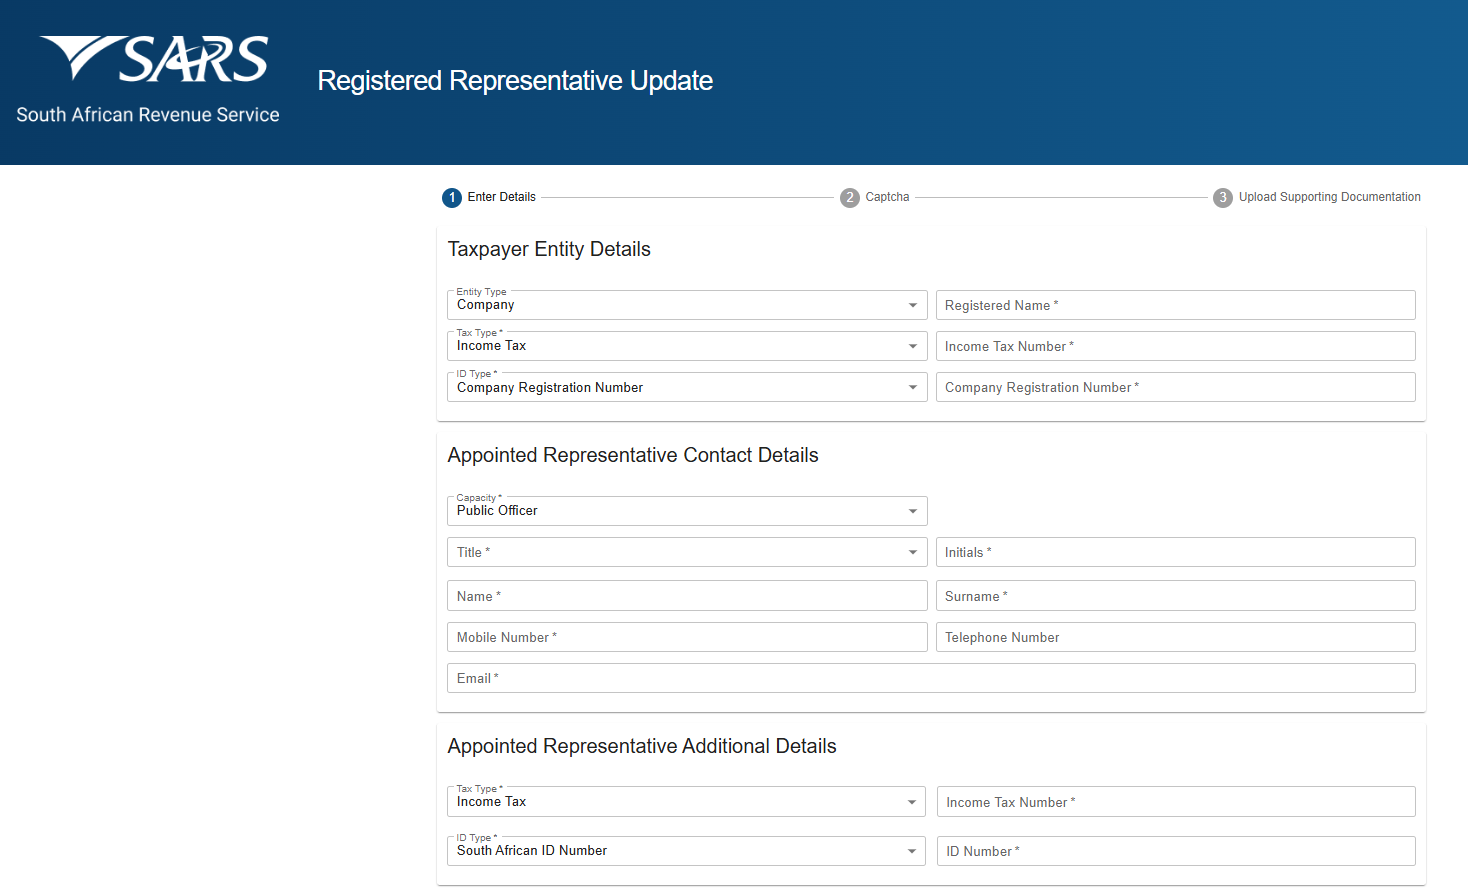Click the step 2 Captcha circle icon
Viewport: 1468px width, 892px height.
(850, 198)
